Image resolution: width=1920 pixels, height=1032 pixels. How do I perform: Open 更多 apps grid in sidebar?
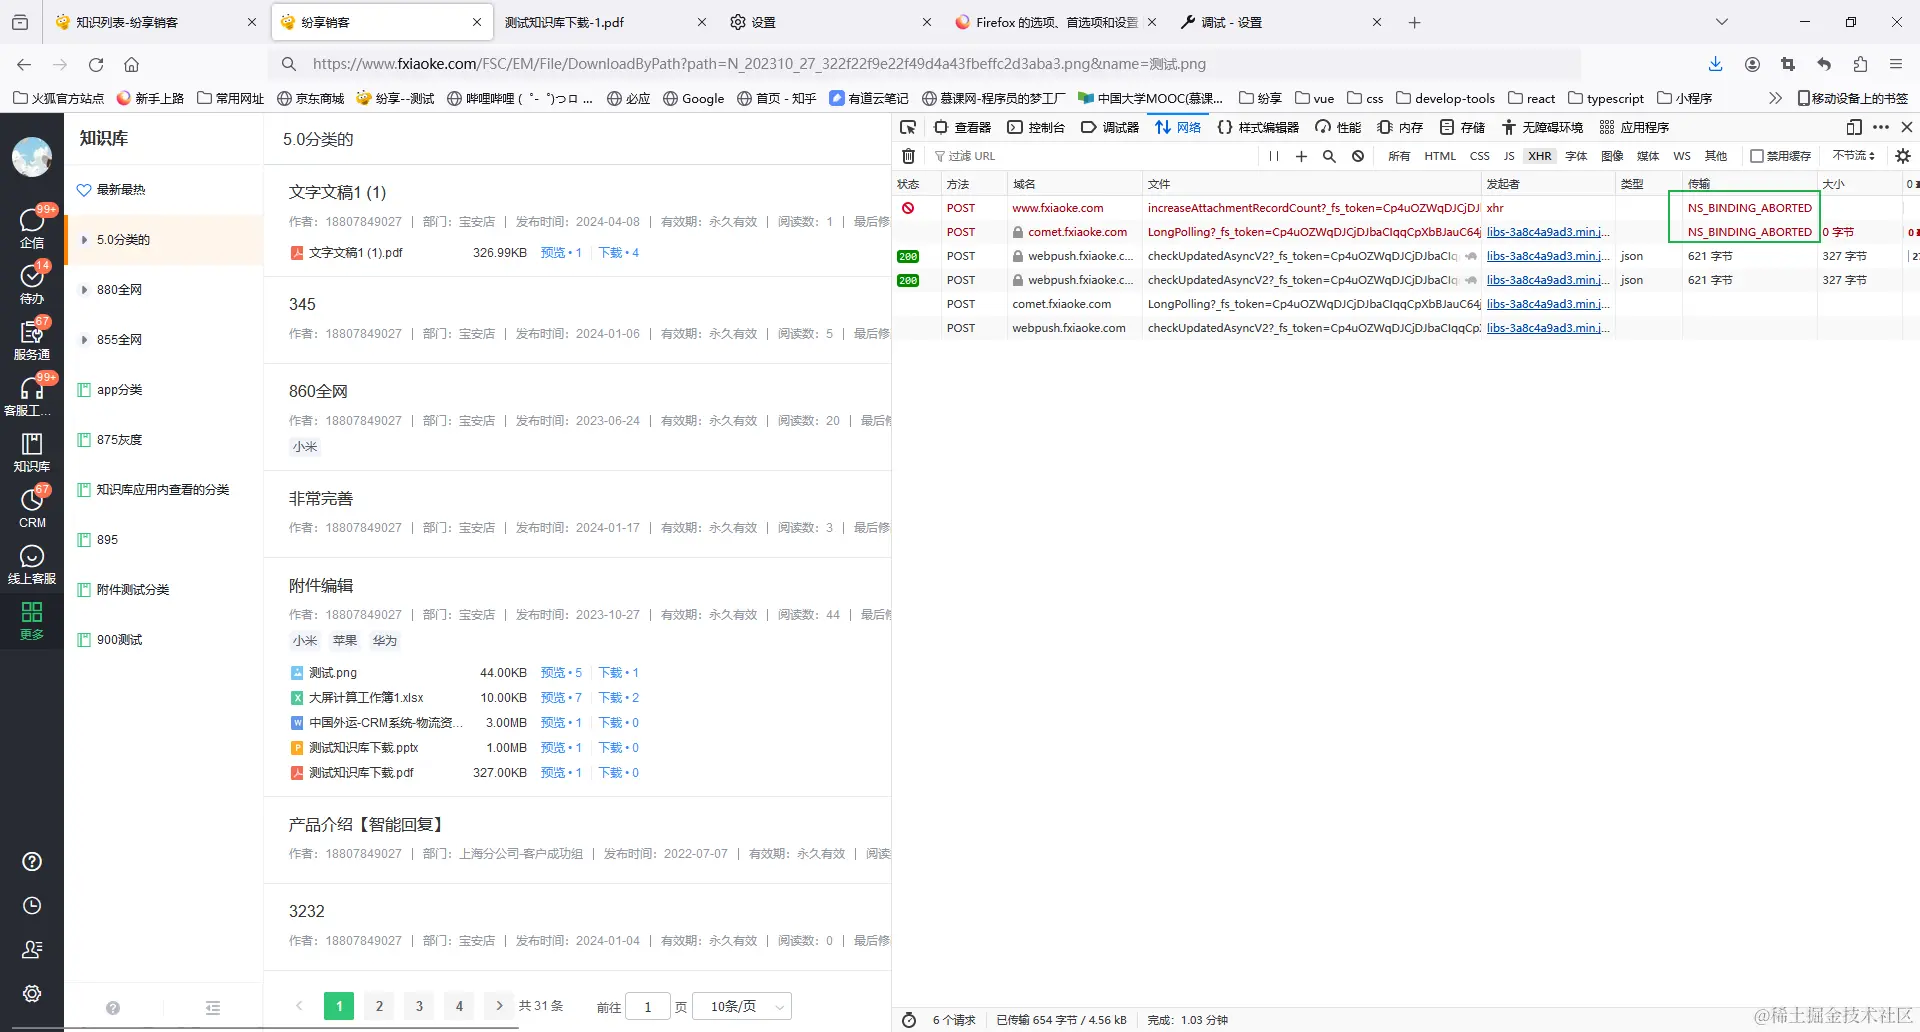[x=32, y=620]
